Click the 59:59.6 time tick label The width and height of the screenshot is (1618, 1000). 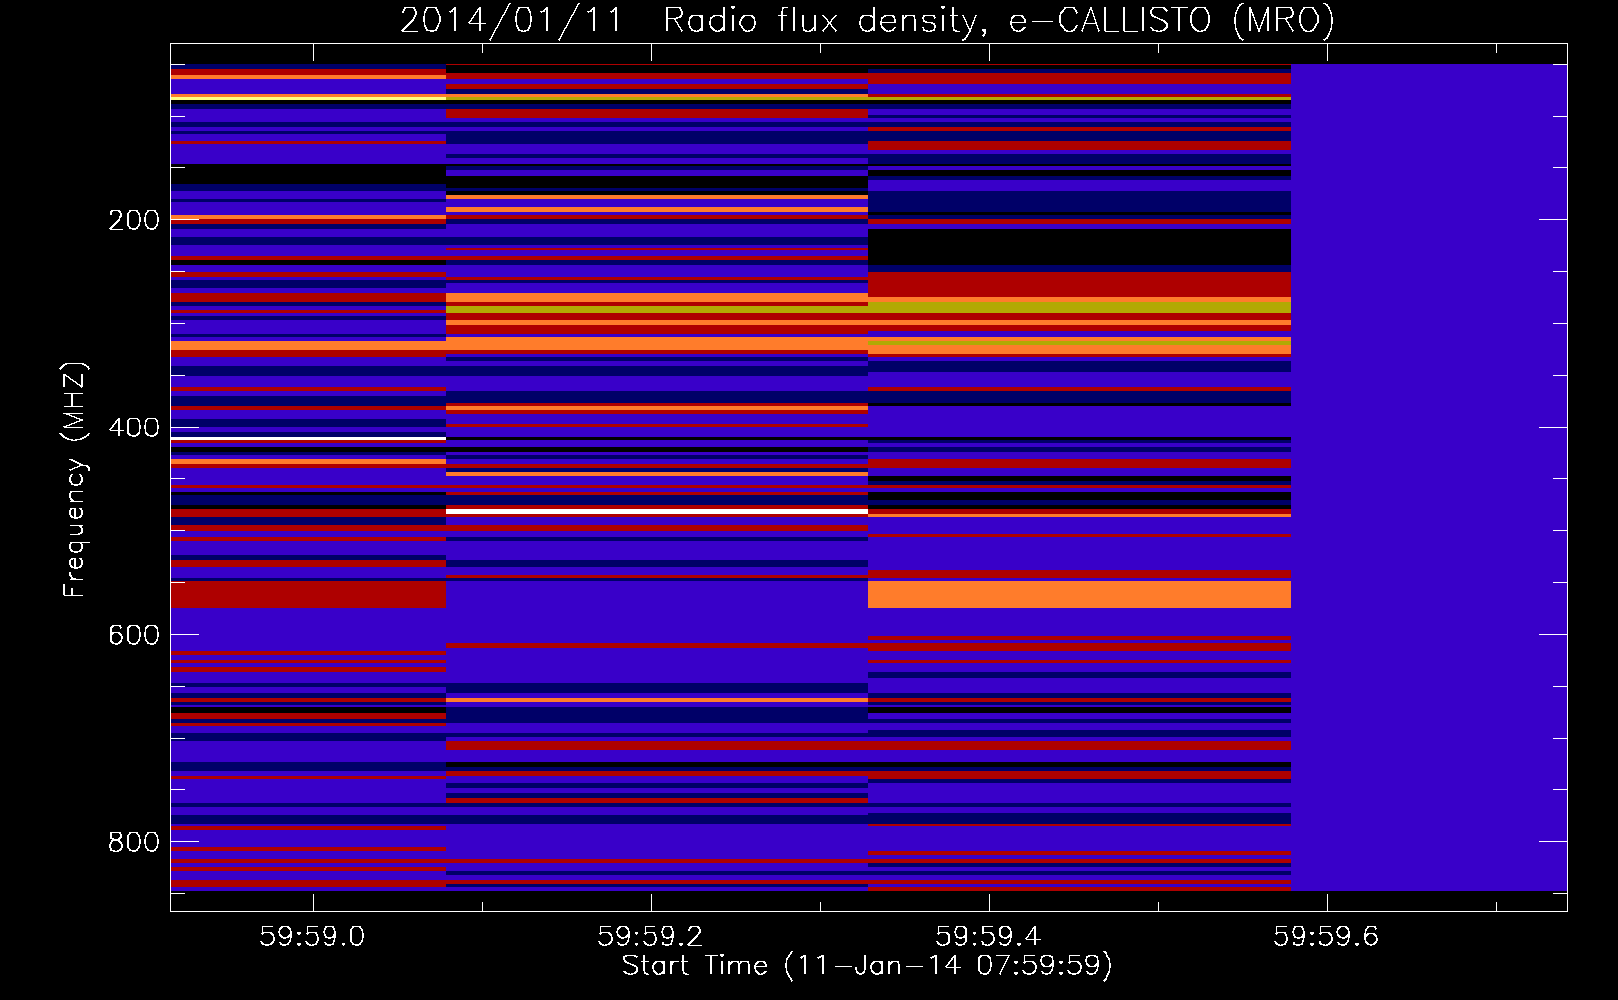1326,937
